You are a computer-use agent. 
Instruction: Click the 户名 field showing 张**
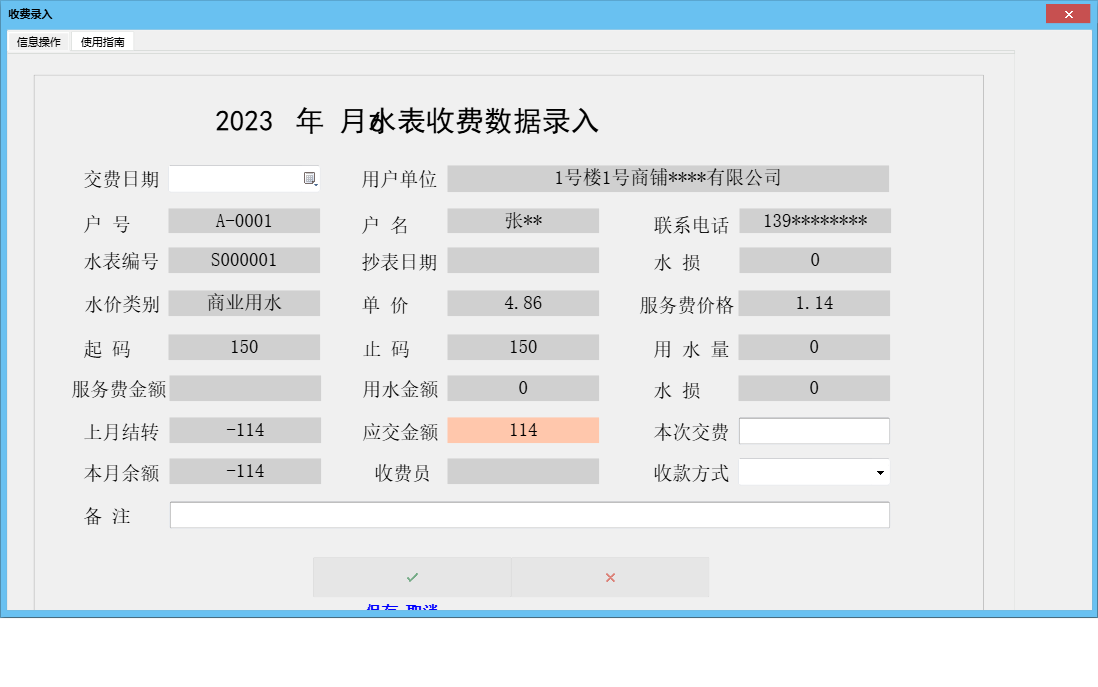523,220
